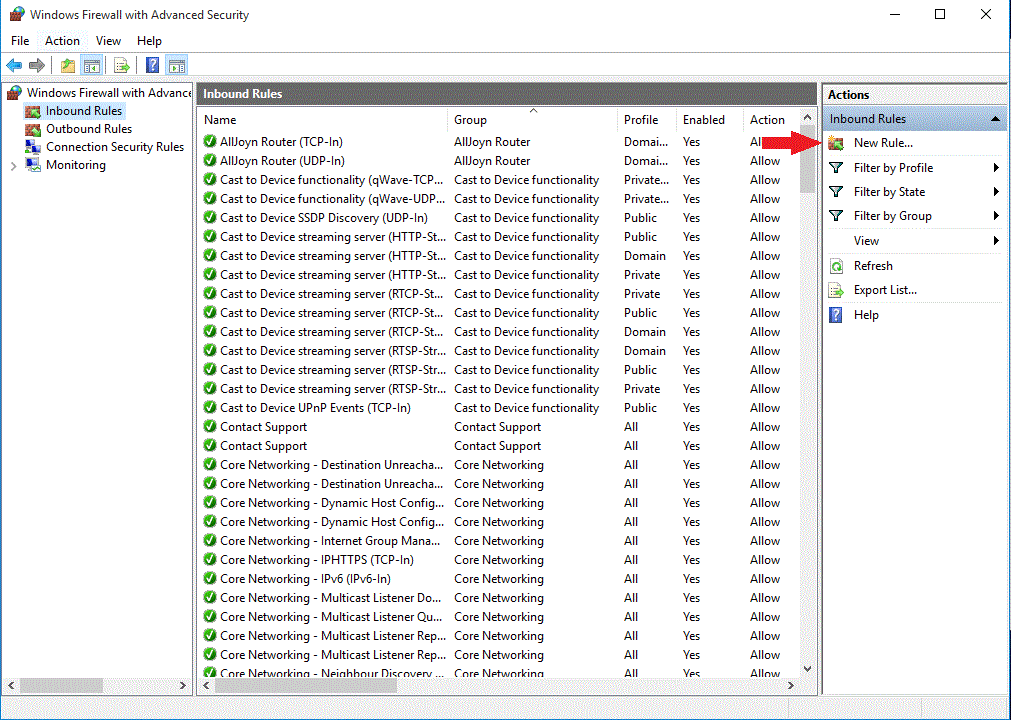
Task: Click the Export List toolbar icon
Action: 121,66
